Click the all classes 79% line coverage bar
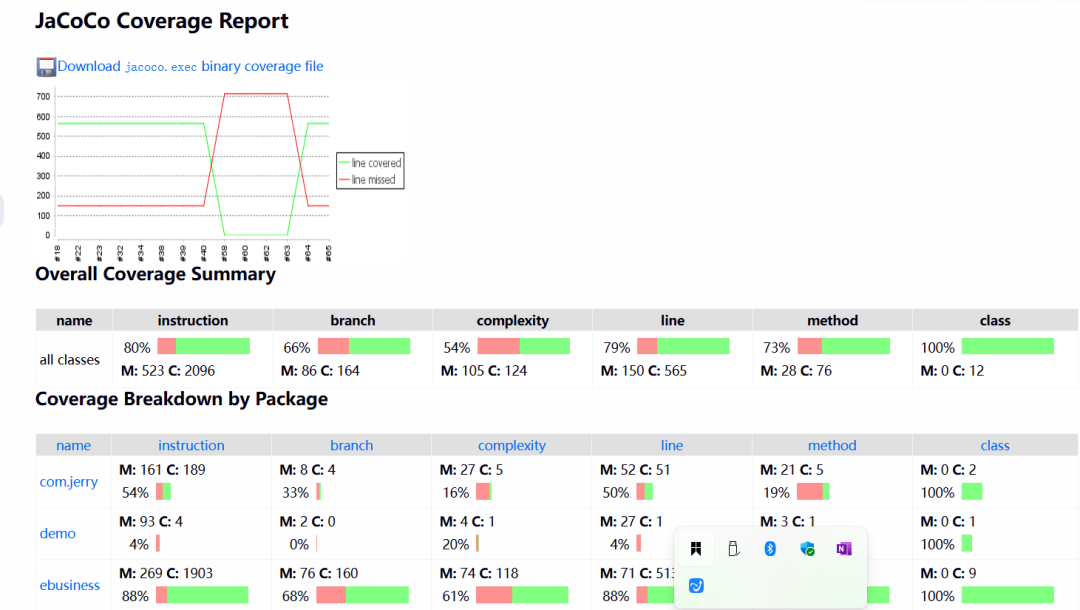1080x610 pixels. coord(683,346)
